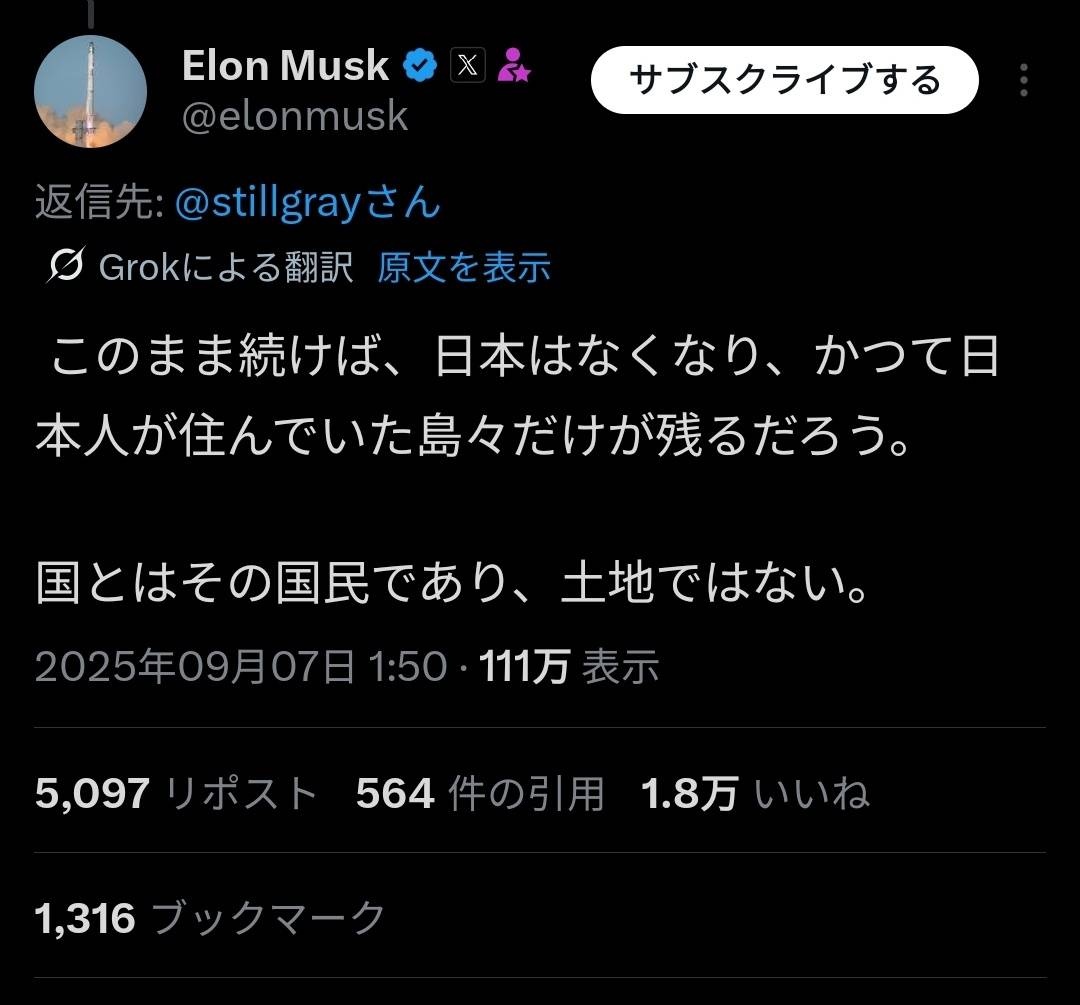Click the 2025年09月07日 1:50 timestamp
1080x1005 pixels.
click(x=240, y=666)
